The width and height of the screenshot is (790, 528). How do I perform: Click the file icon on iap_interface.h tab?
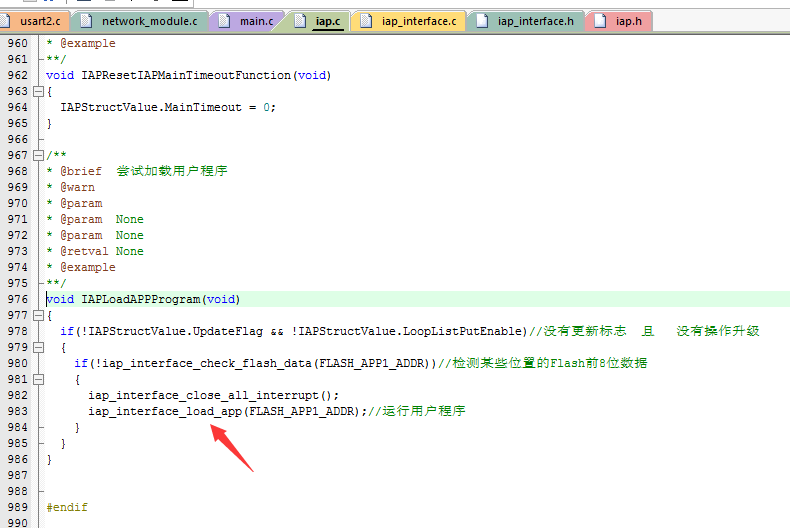pyautogui.click(x=482, y=21)
